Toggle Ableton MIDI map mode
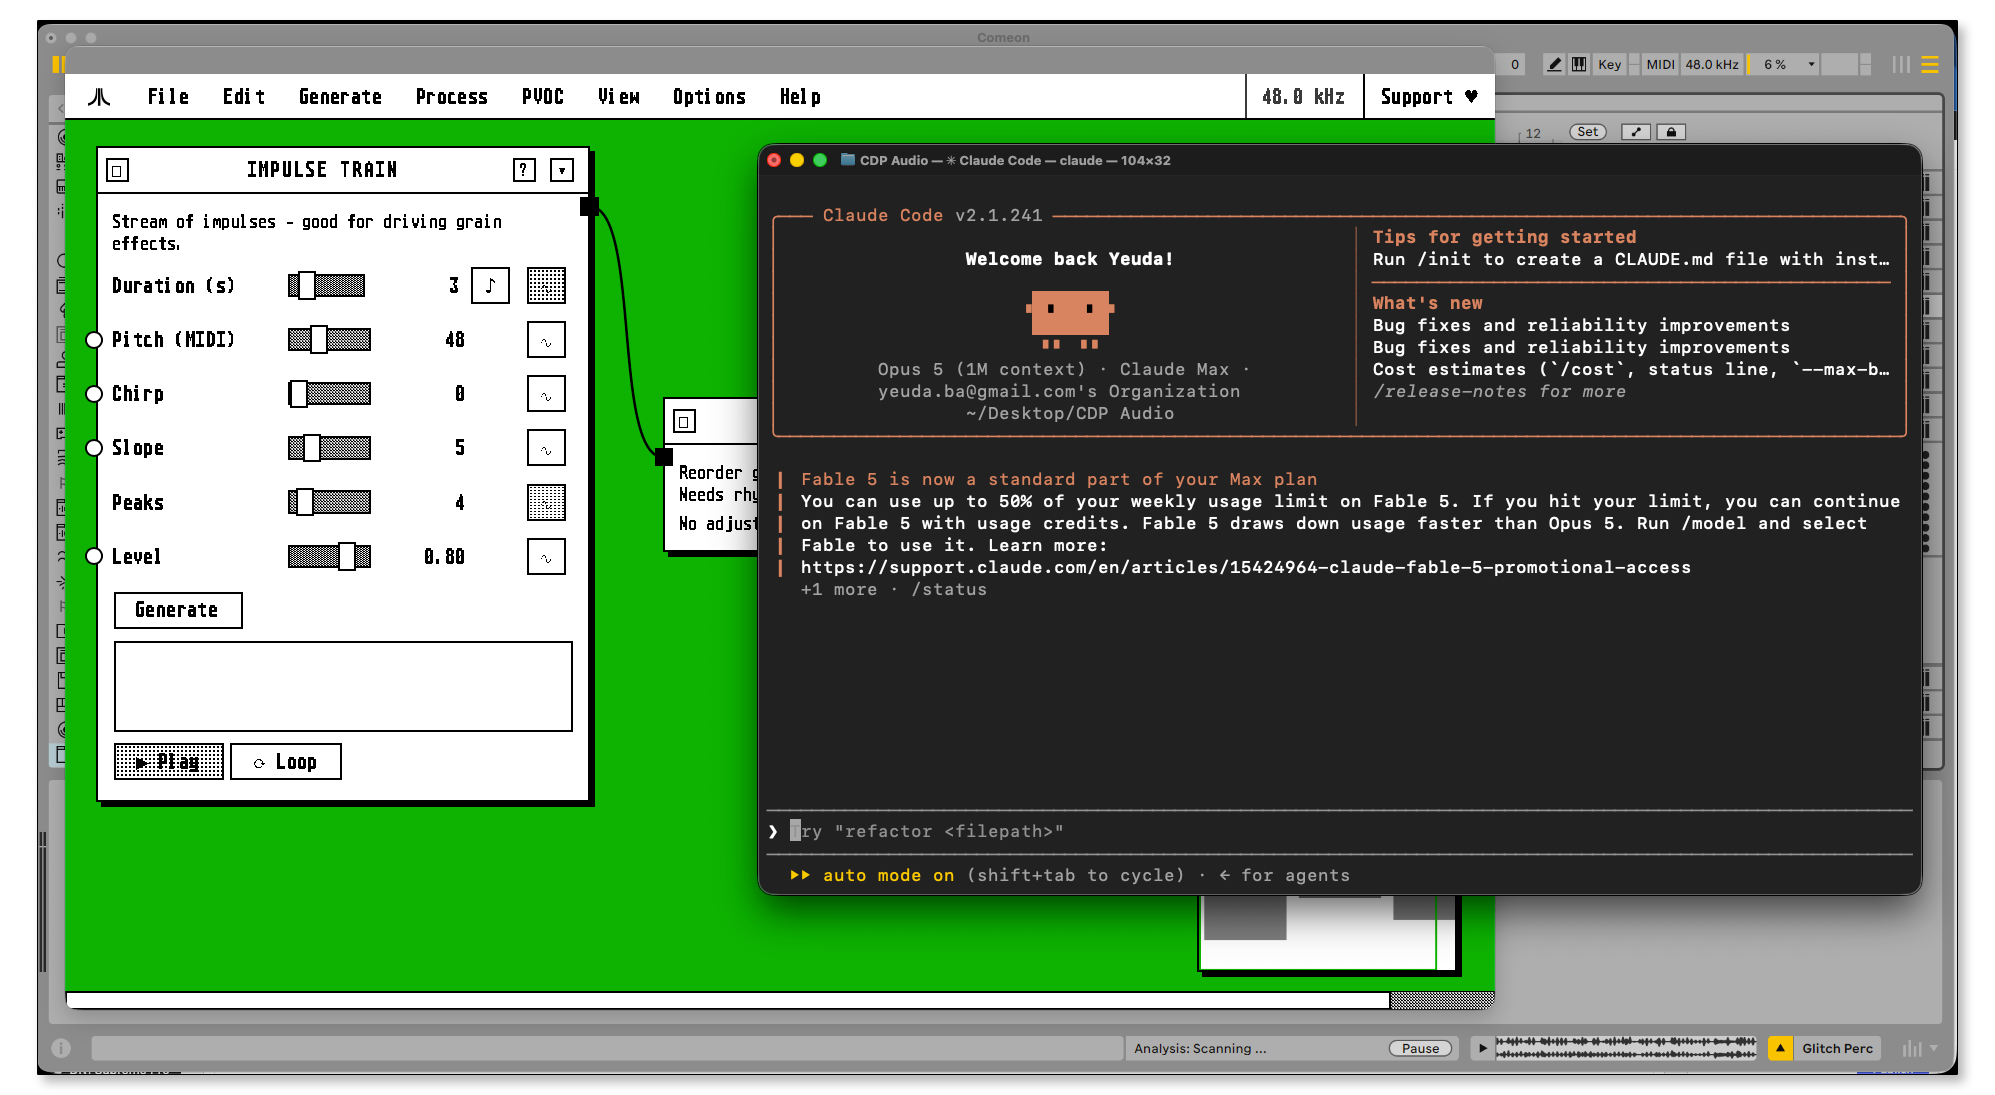Viewport: 1995px width, 1095px height. (x=1660, y=64)
